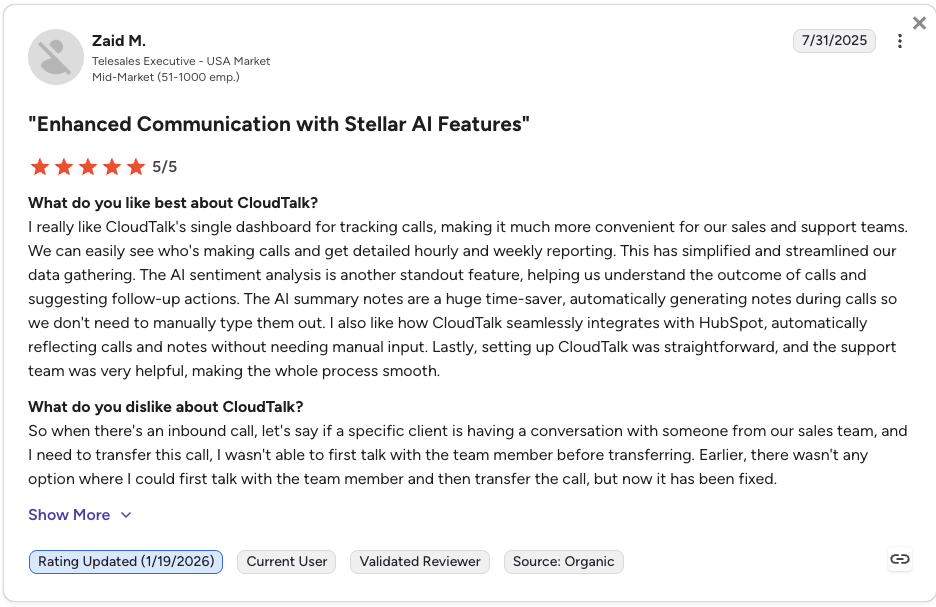Click the Source: Organic tag
936x607 pixels.
(x=564, y=562)
